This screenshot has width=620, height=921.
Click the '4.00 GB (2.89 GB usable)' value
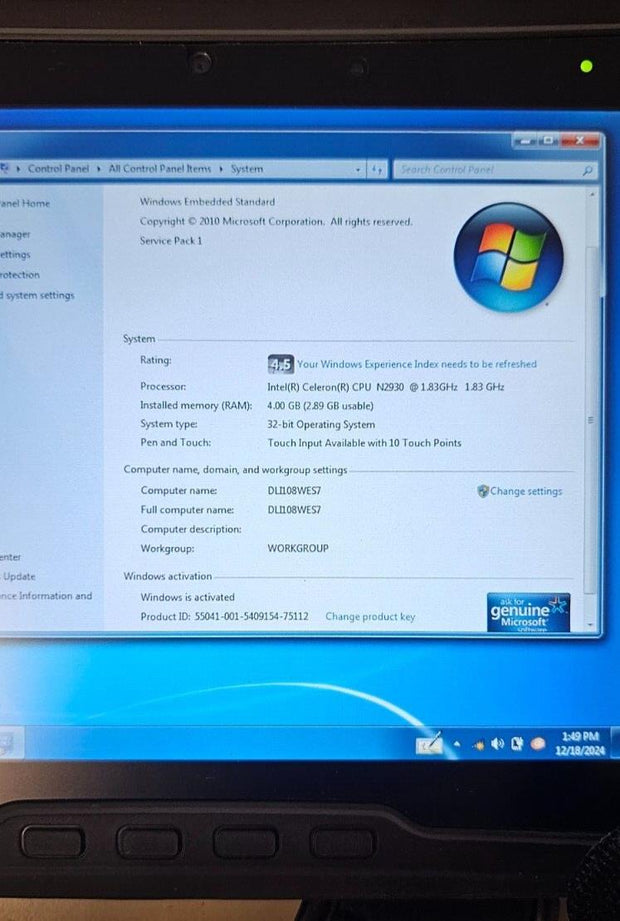[320, 405]
